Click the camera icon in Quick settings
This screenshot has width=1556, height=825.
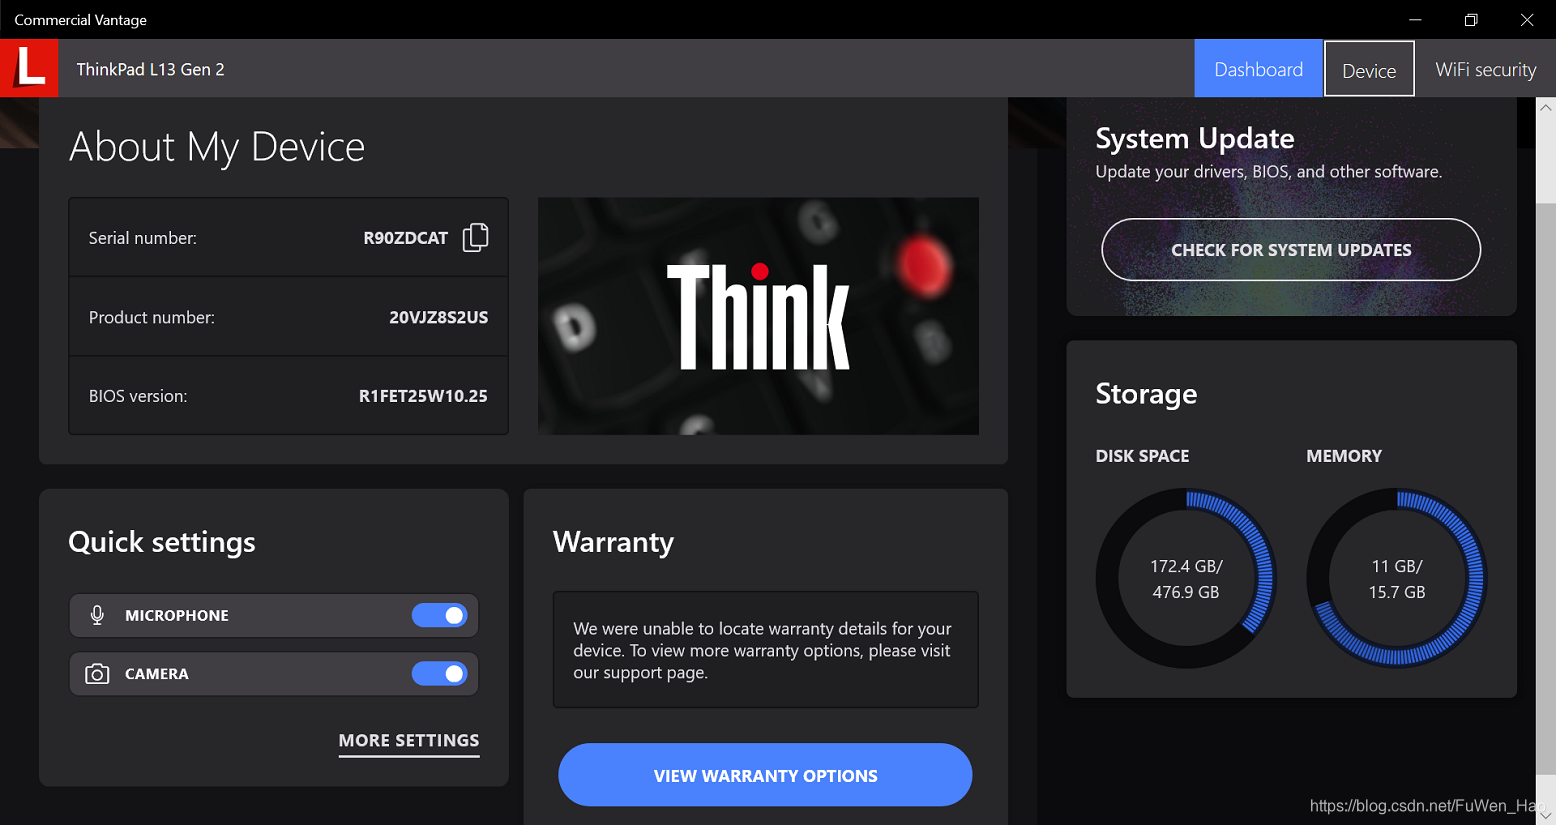tap(97, 674)
